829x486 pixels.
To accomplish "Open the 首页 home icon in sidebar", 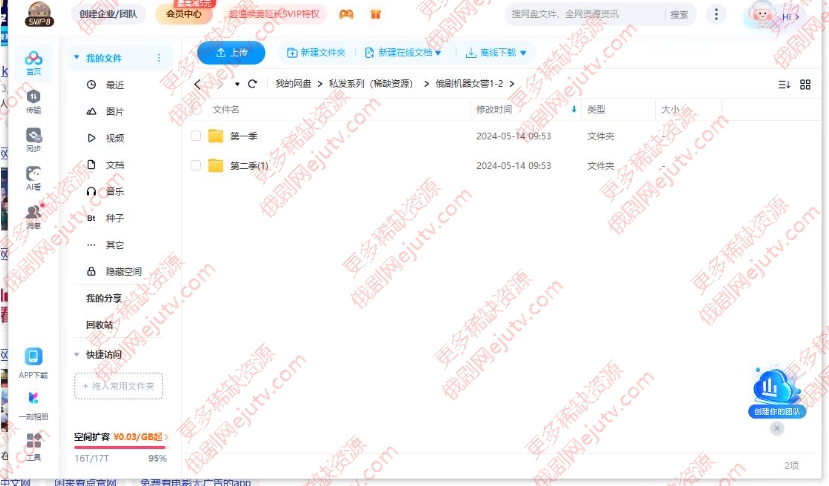I will (33, 63).
